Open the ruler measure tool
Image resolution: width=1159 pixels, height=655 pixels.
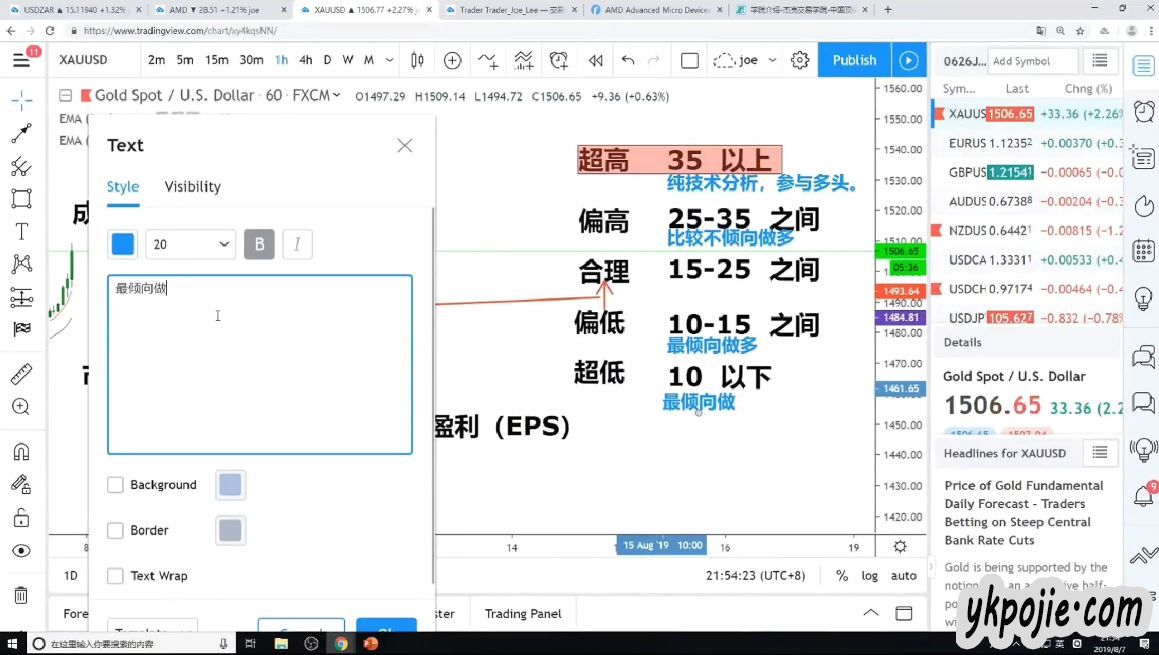pyautogui.click(x=21, y=375)
